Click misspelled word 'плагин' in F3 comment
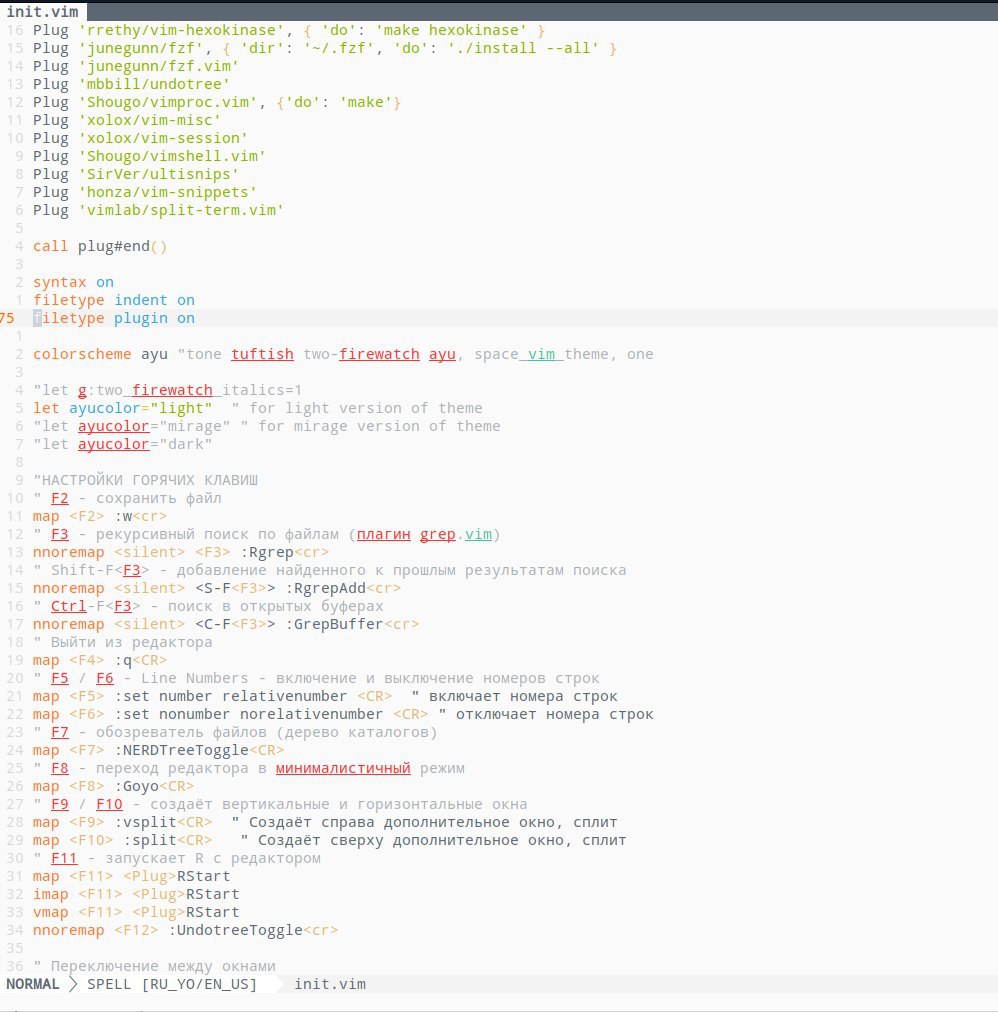Viewport: 998px width, 1012px height. (x=383, y=535)
